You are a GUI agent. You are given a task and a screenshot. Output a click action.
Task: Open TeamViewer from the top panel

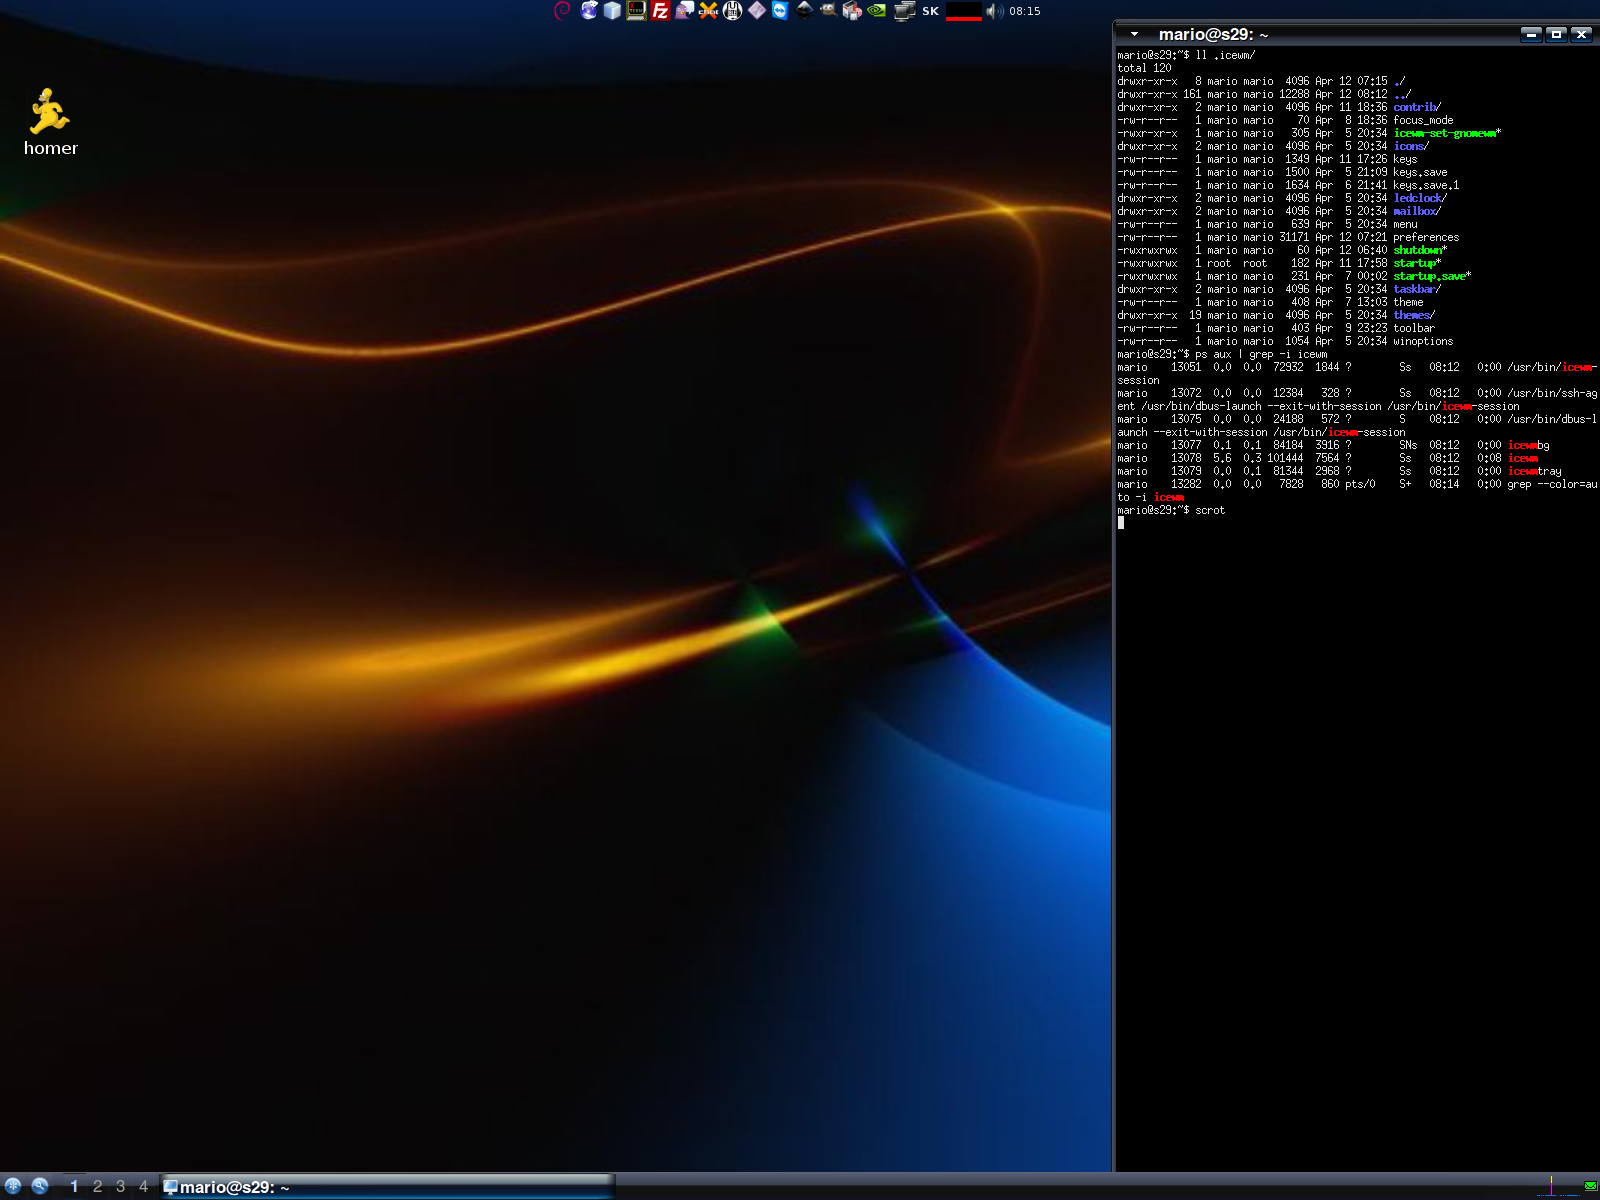click(x=780, y=11)
